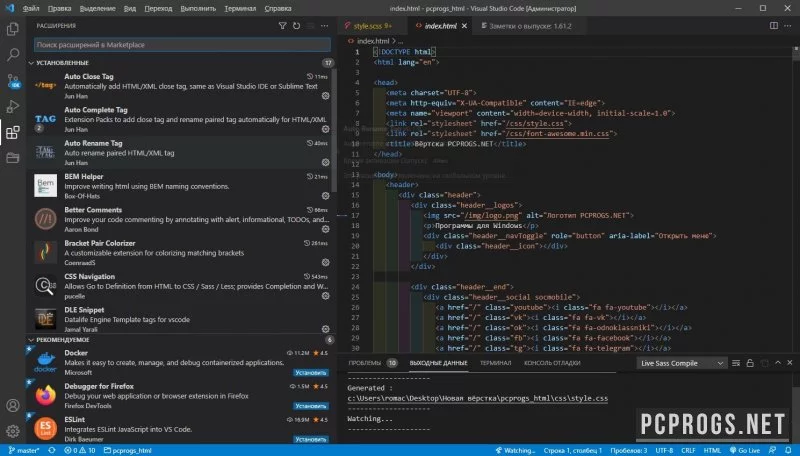Refresh the extensions list

(296, 26)
